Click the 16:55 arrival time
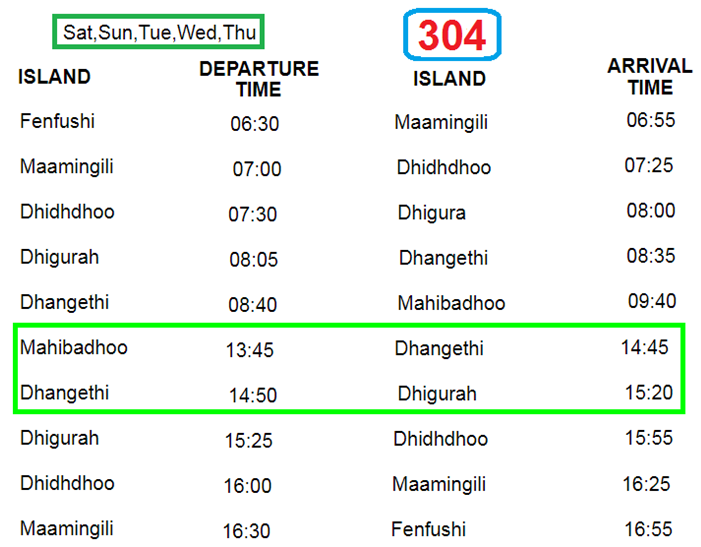701x547 pixels. [650, 528]
